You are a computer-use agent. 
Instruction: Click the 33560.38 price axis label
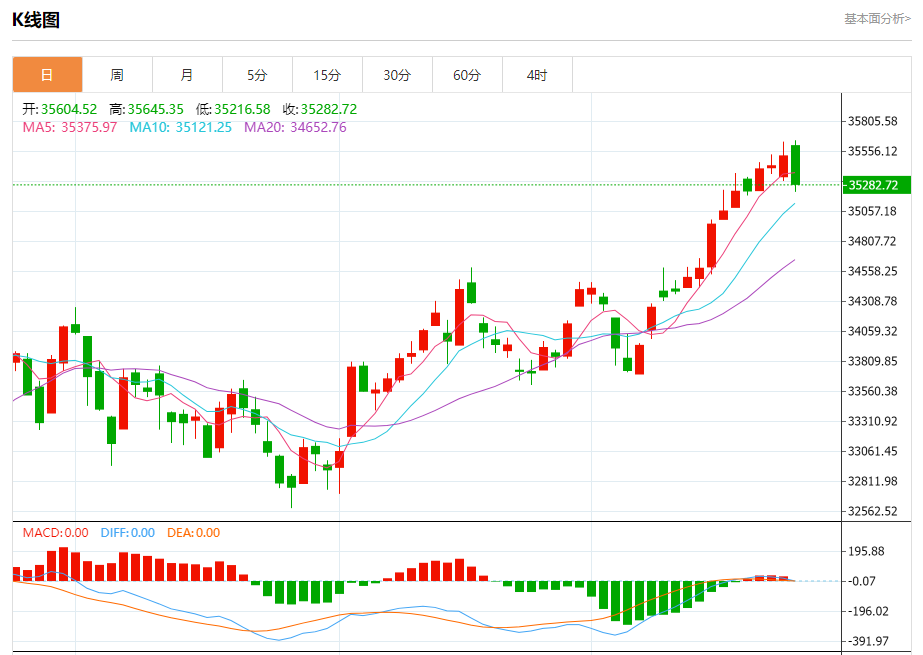(872, 391)
